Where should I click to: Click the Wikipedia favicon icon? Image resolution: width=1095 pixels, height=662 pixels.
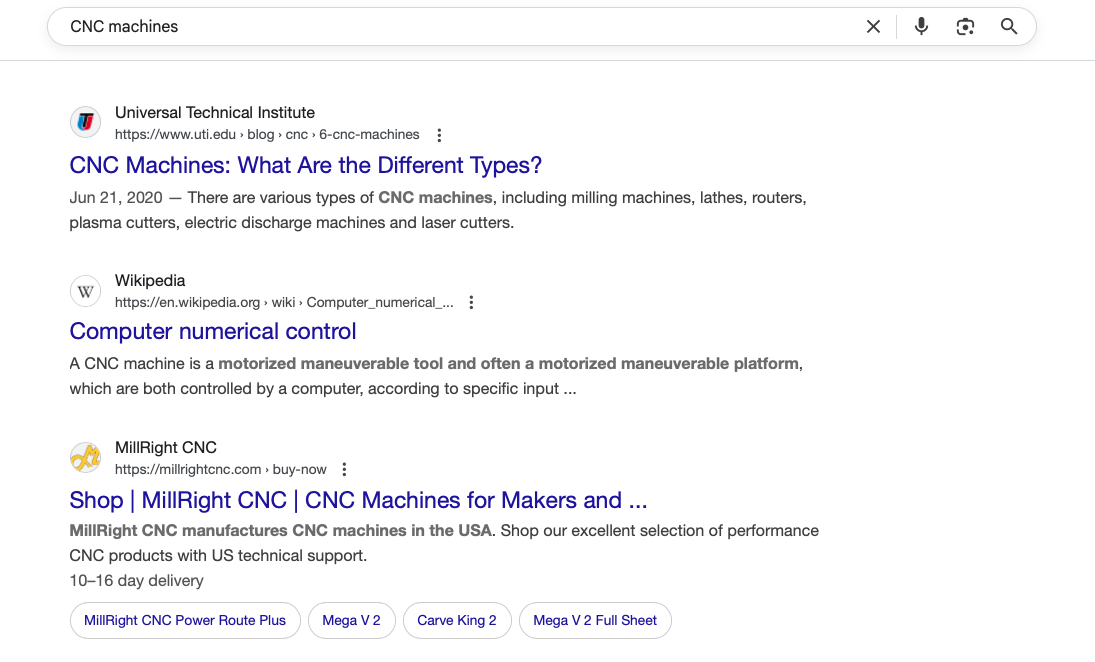click(x=86, y=291)
